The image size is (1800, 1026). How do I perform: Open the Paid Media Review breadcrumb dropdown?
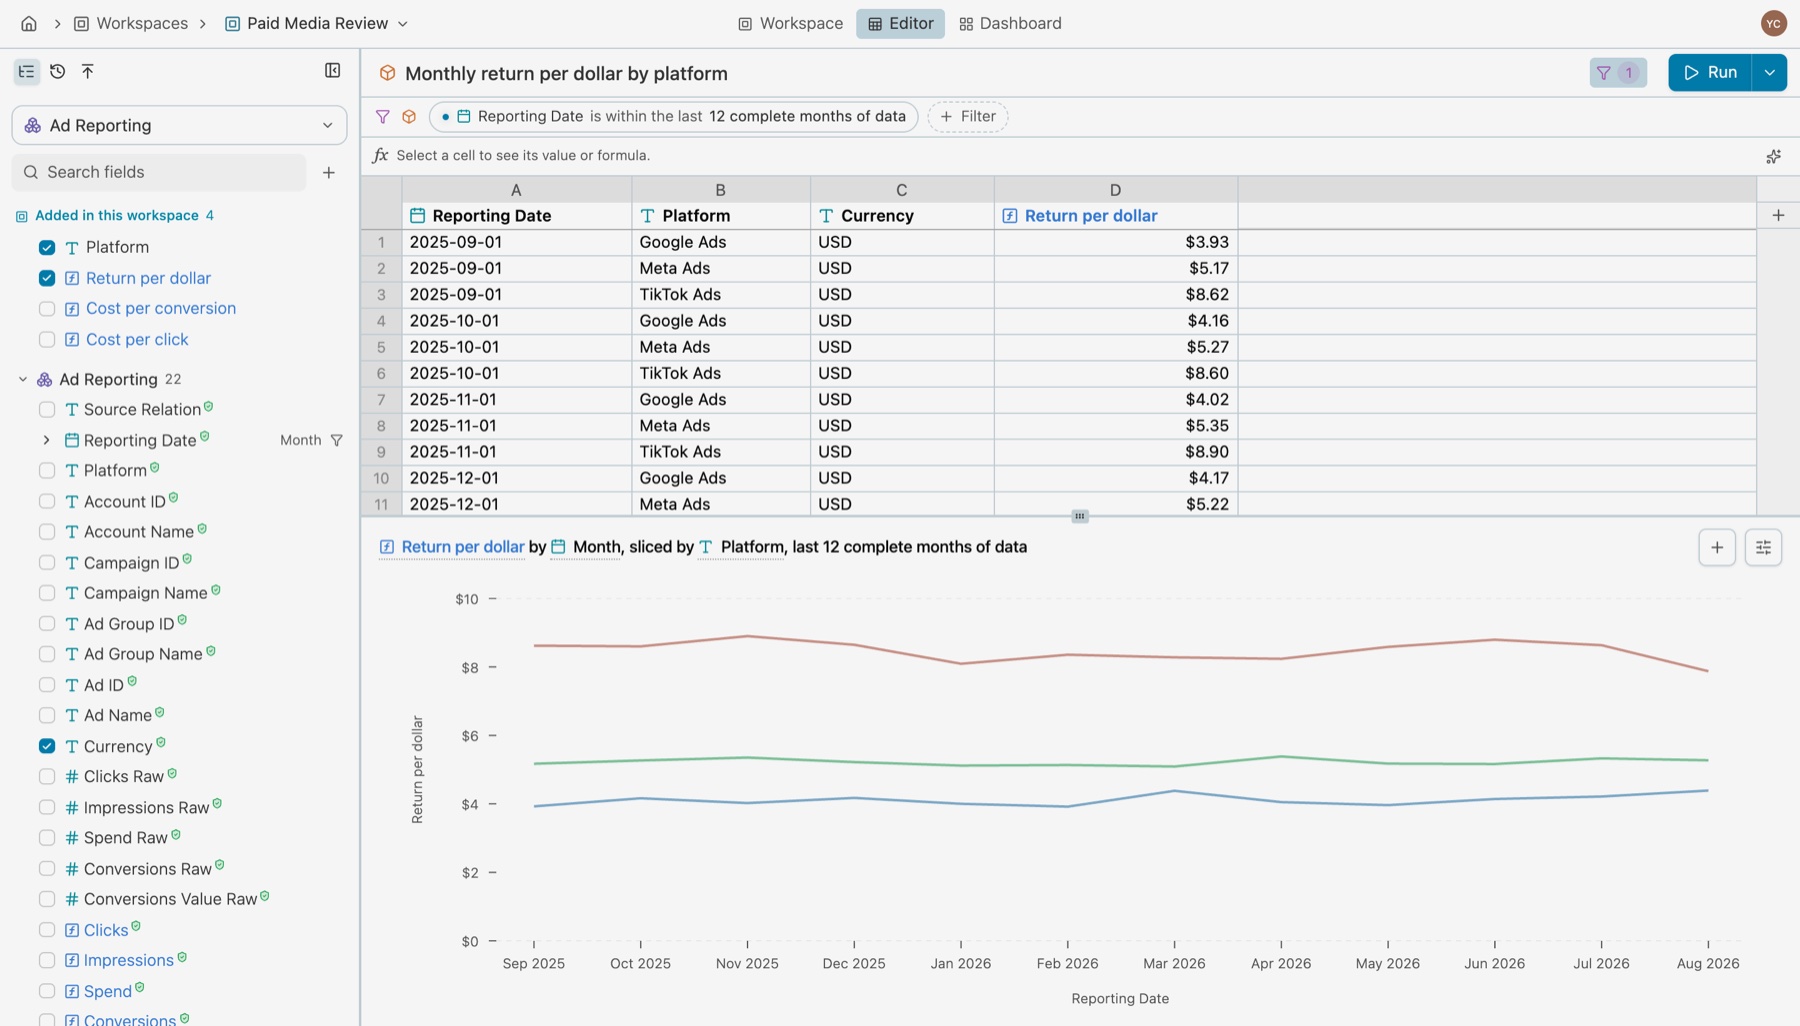tap(403, 23)
